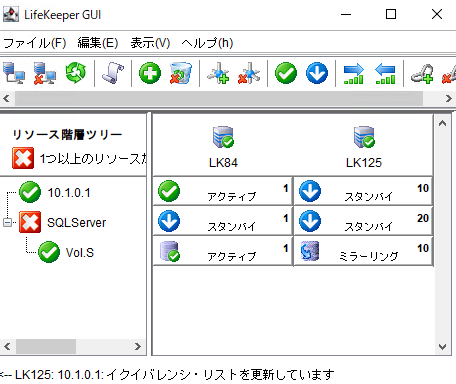This screenshot has height=384, width=456.
Task: Click the toolbar scroll right arrow
Action: (x=449, y=98)
